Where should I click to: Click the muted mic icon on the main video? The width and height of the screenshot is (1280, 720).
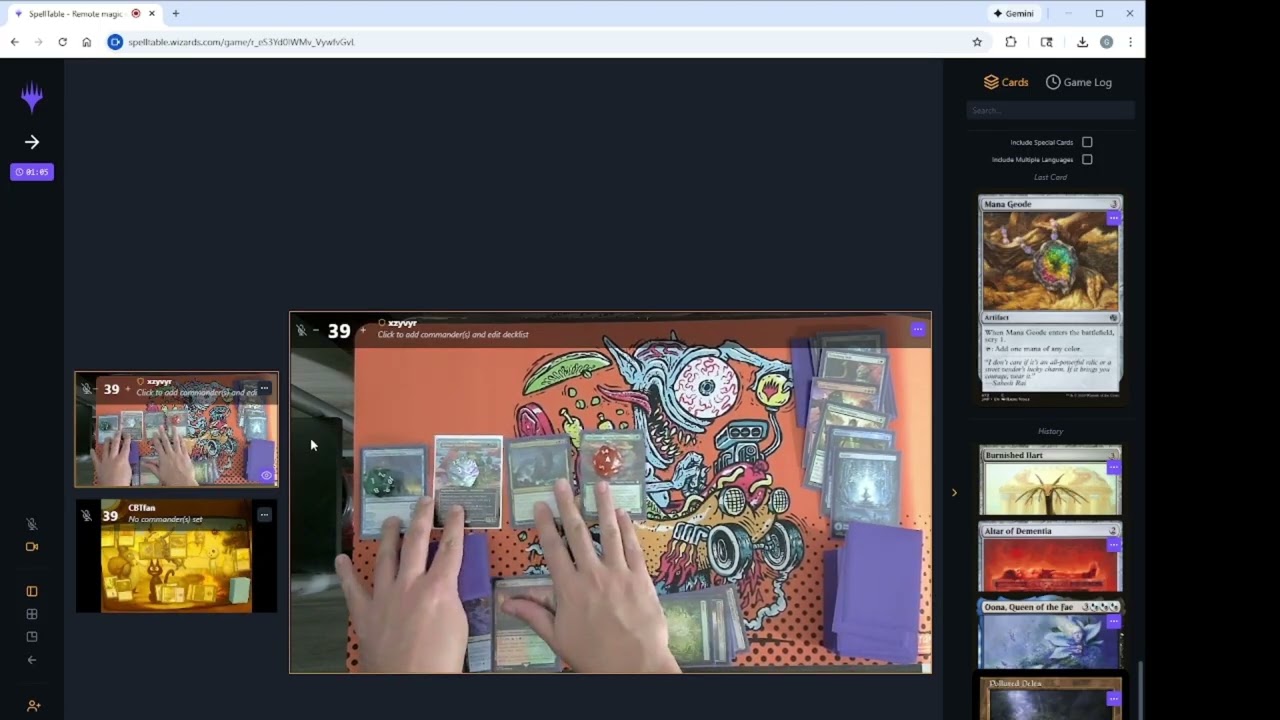[301, 331]
